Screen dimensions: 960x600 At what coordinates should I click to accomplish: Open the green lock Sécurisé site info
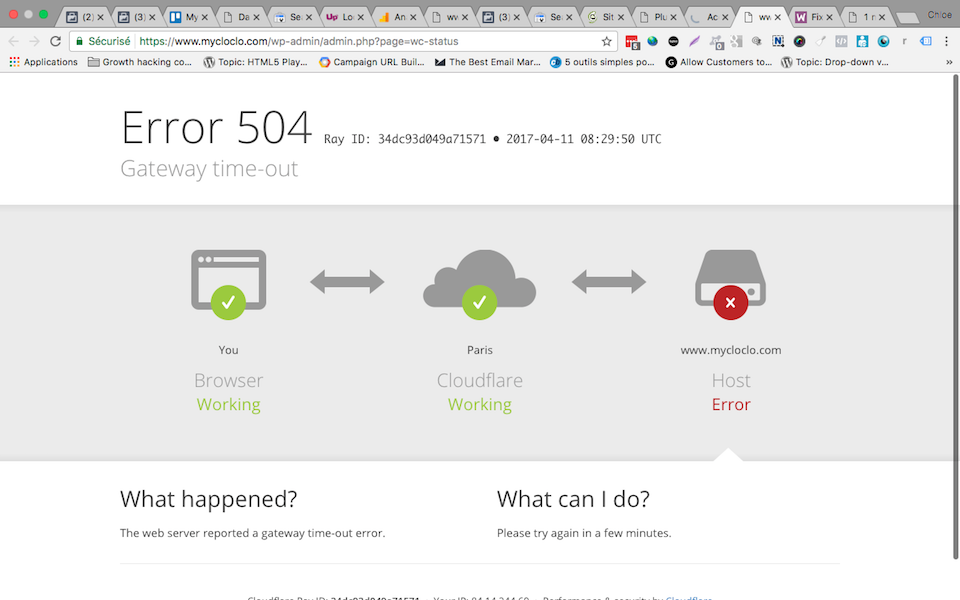pyautogui.click(x=103, y=41)
